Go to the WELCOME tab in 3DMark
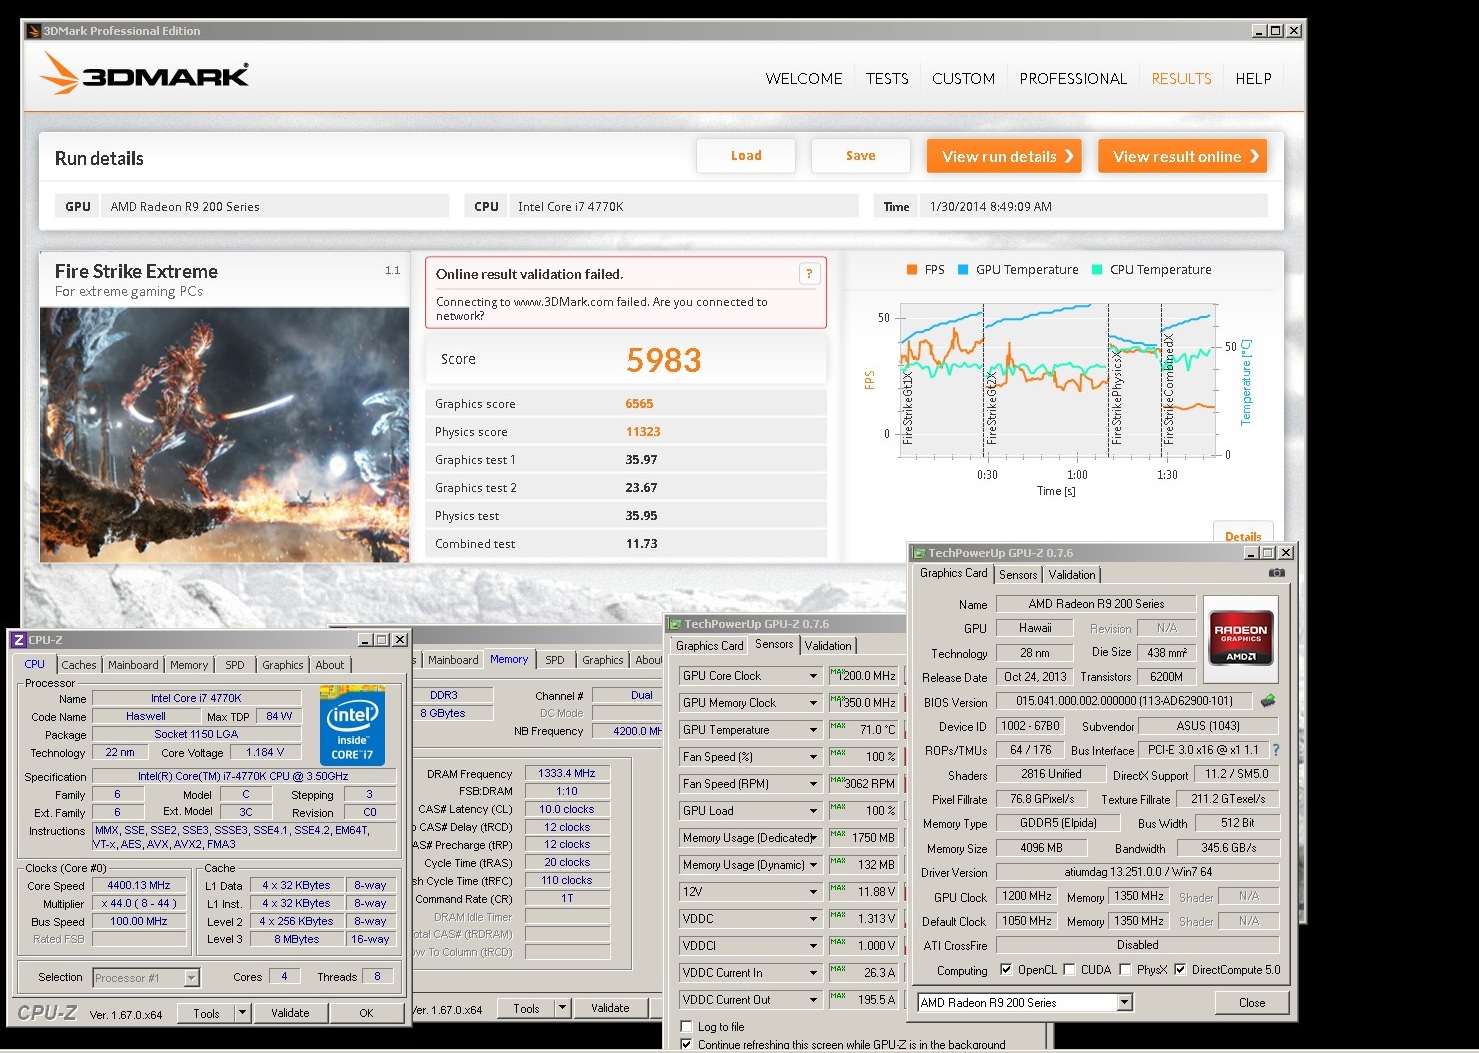 804,79
